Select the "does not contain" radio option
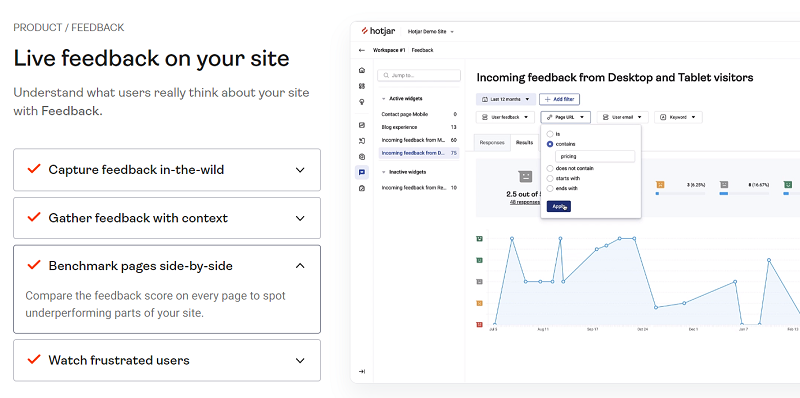 coord(549,168)
